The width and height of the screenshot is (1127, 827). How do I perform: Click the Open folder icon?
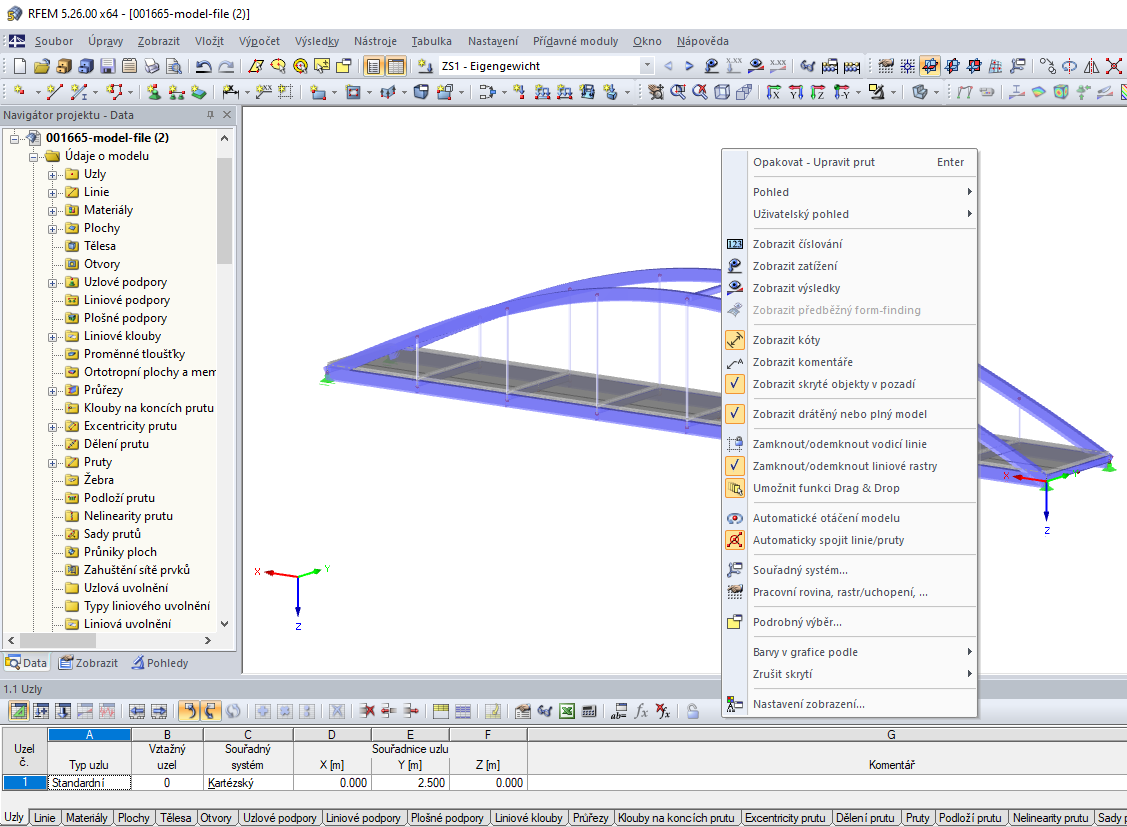(x=42, y=66)
